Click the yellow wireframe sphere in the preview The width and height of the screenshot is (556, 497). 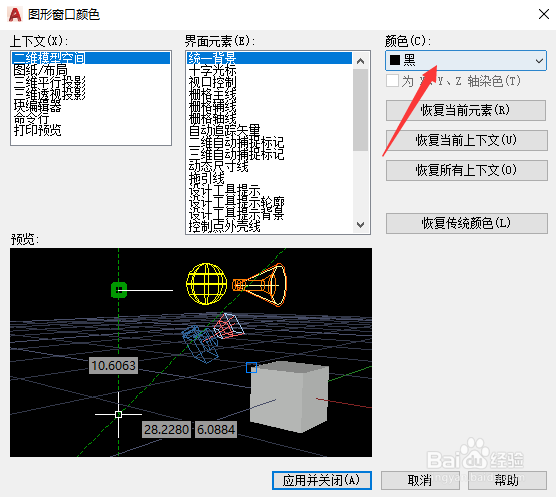[x=207, y=284]
